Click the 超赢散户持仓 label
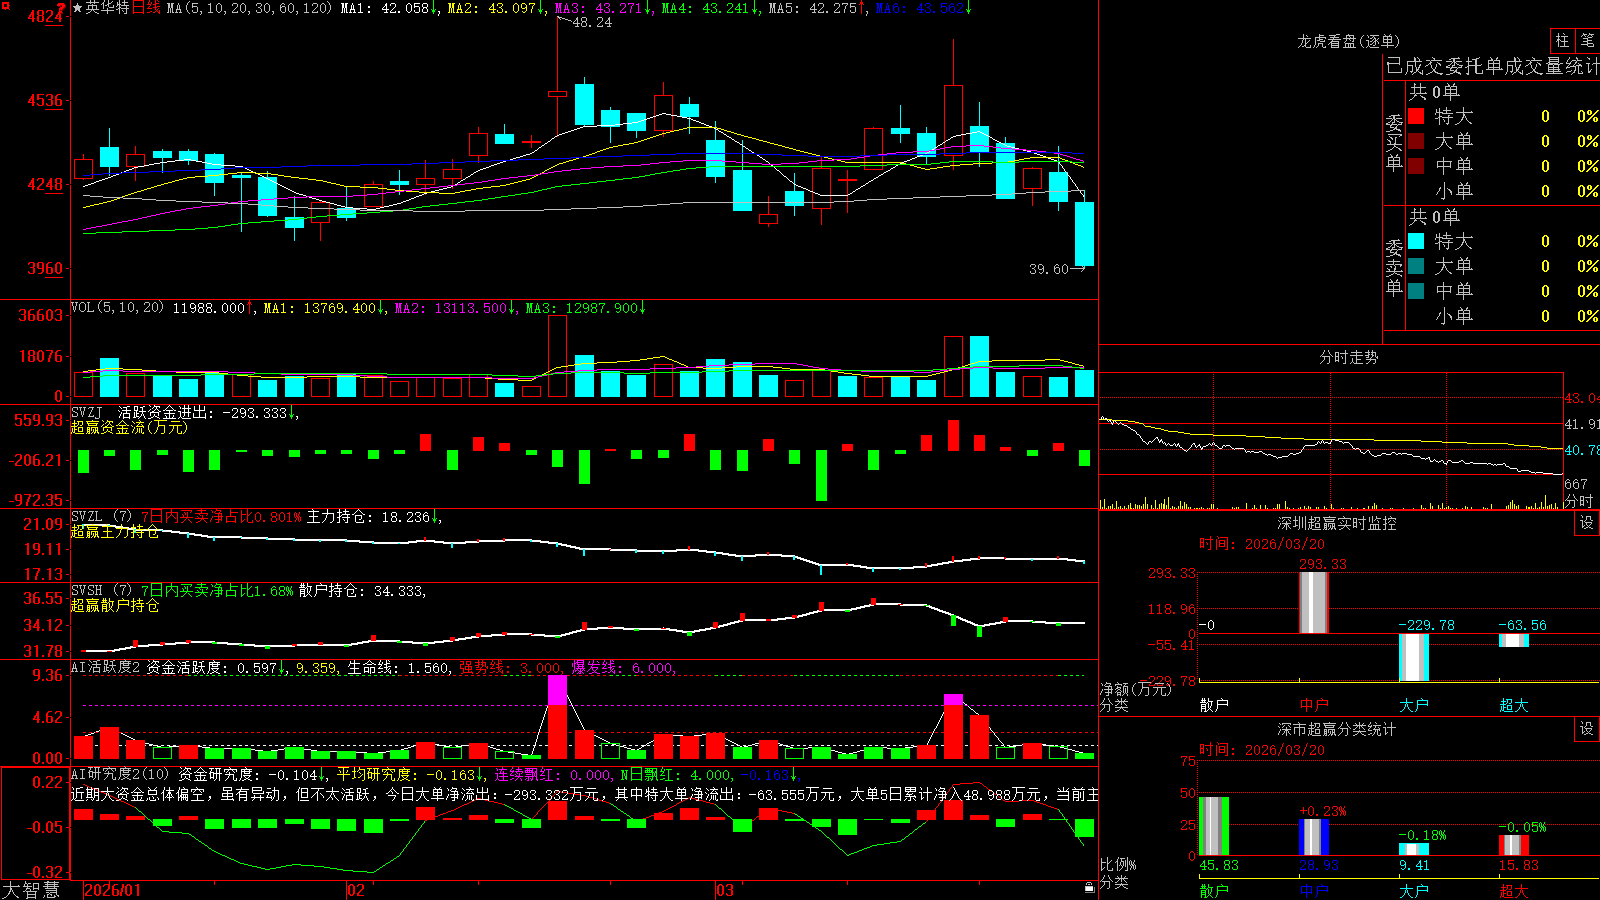 click(x=115, y=605)
